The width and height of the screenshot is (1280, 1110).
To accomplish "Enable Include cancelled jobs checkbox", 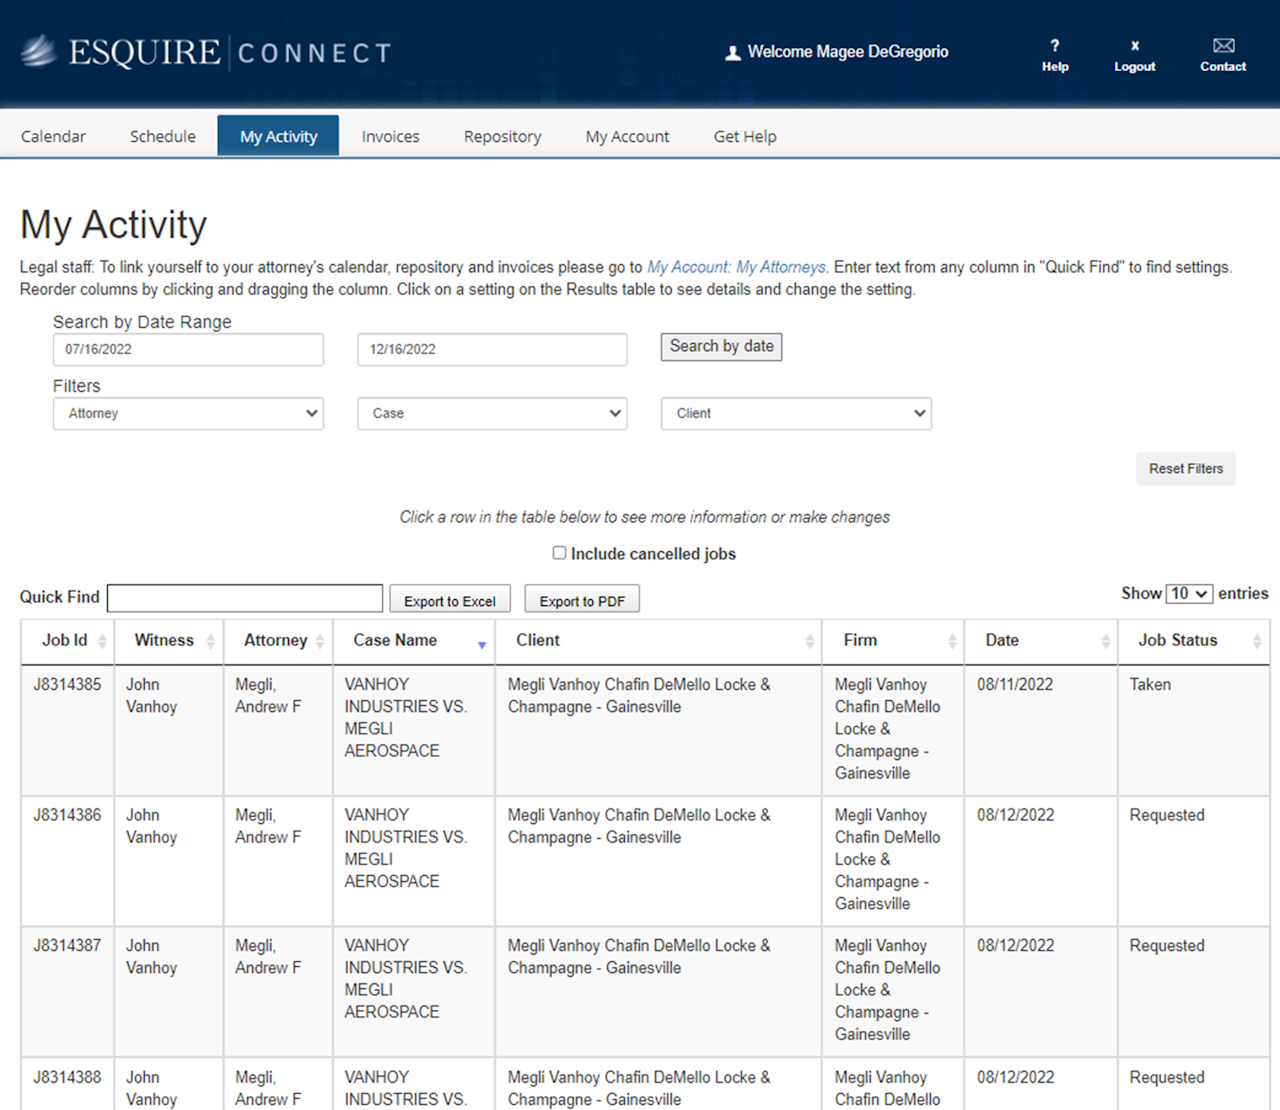I will [559, 553].
